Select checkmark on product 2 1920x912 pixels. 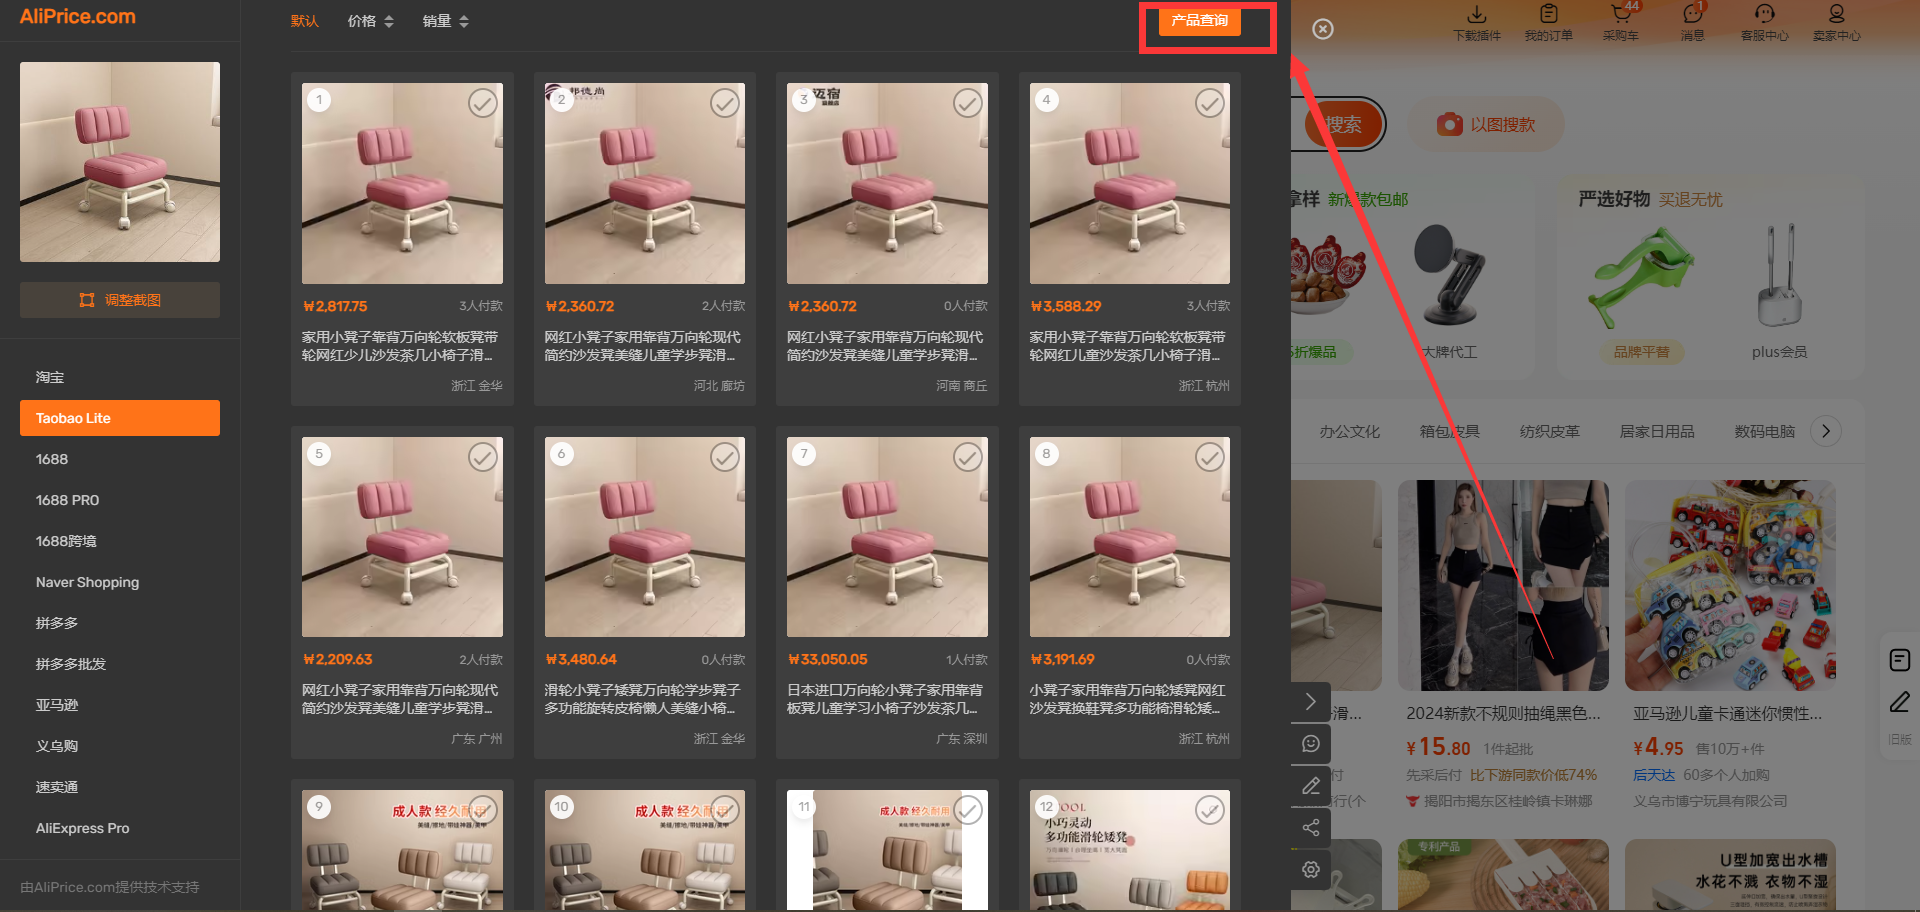[725, 103]
